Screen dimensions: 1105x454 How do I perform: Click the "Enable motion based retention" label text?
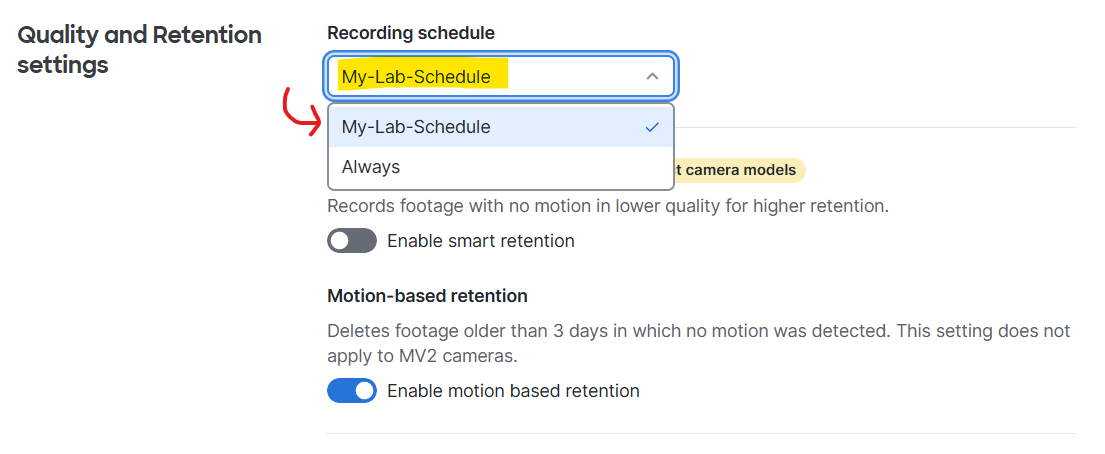pyautogui.click(x=514, y=391)
